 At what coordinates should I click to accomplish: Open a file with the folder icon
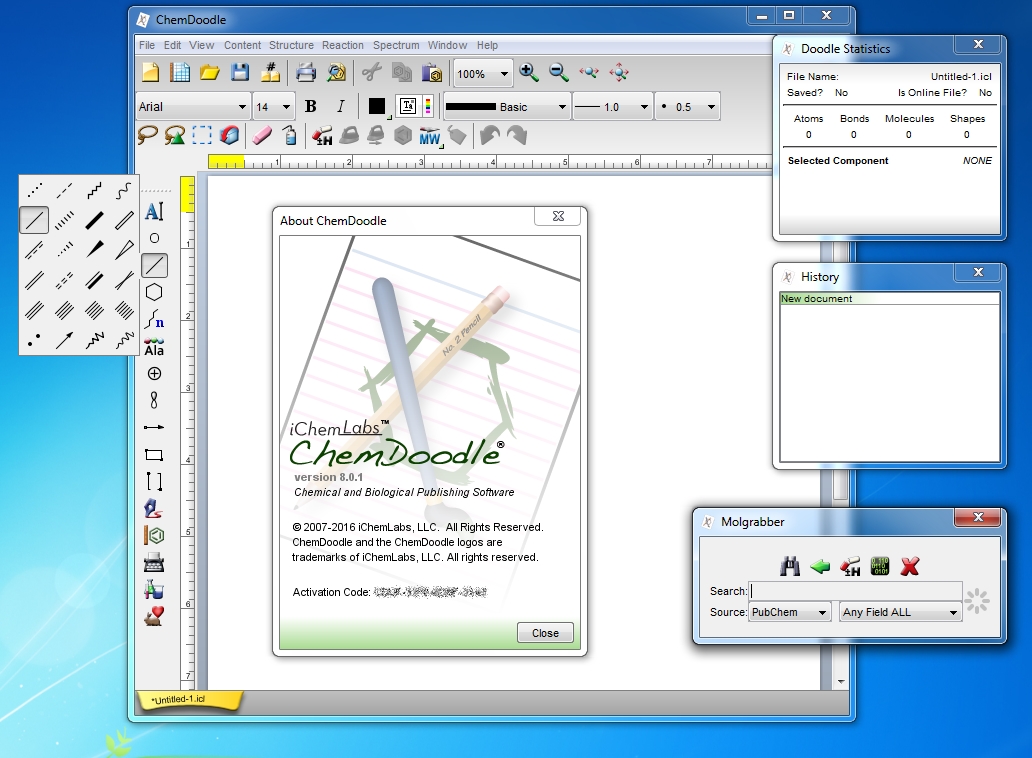pyautogui.click(x=210, y=72)
